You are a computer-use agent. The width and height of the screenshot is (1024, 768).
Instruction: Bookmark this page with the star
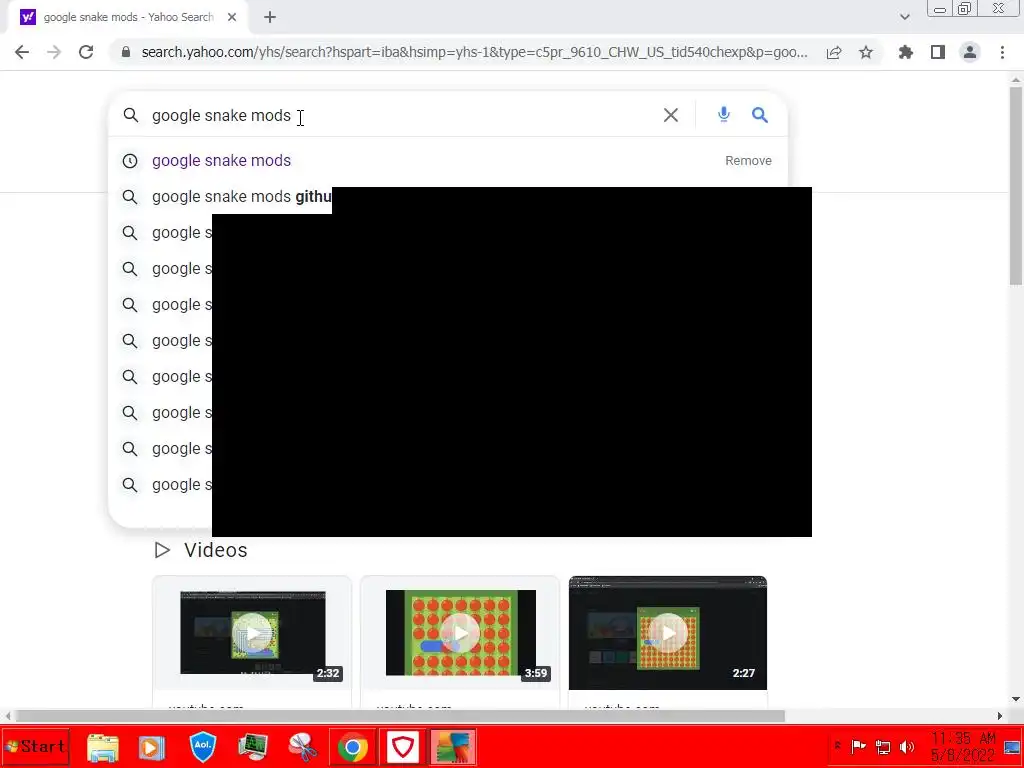pos(866,53)
